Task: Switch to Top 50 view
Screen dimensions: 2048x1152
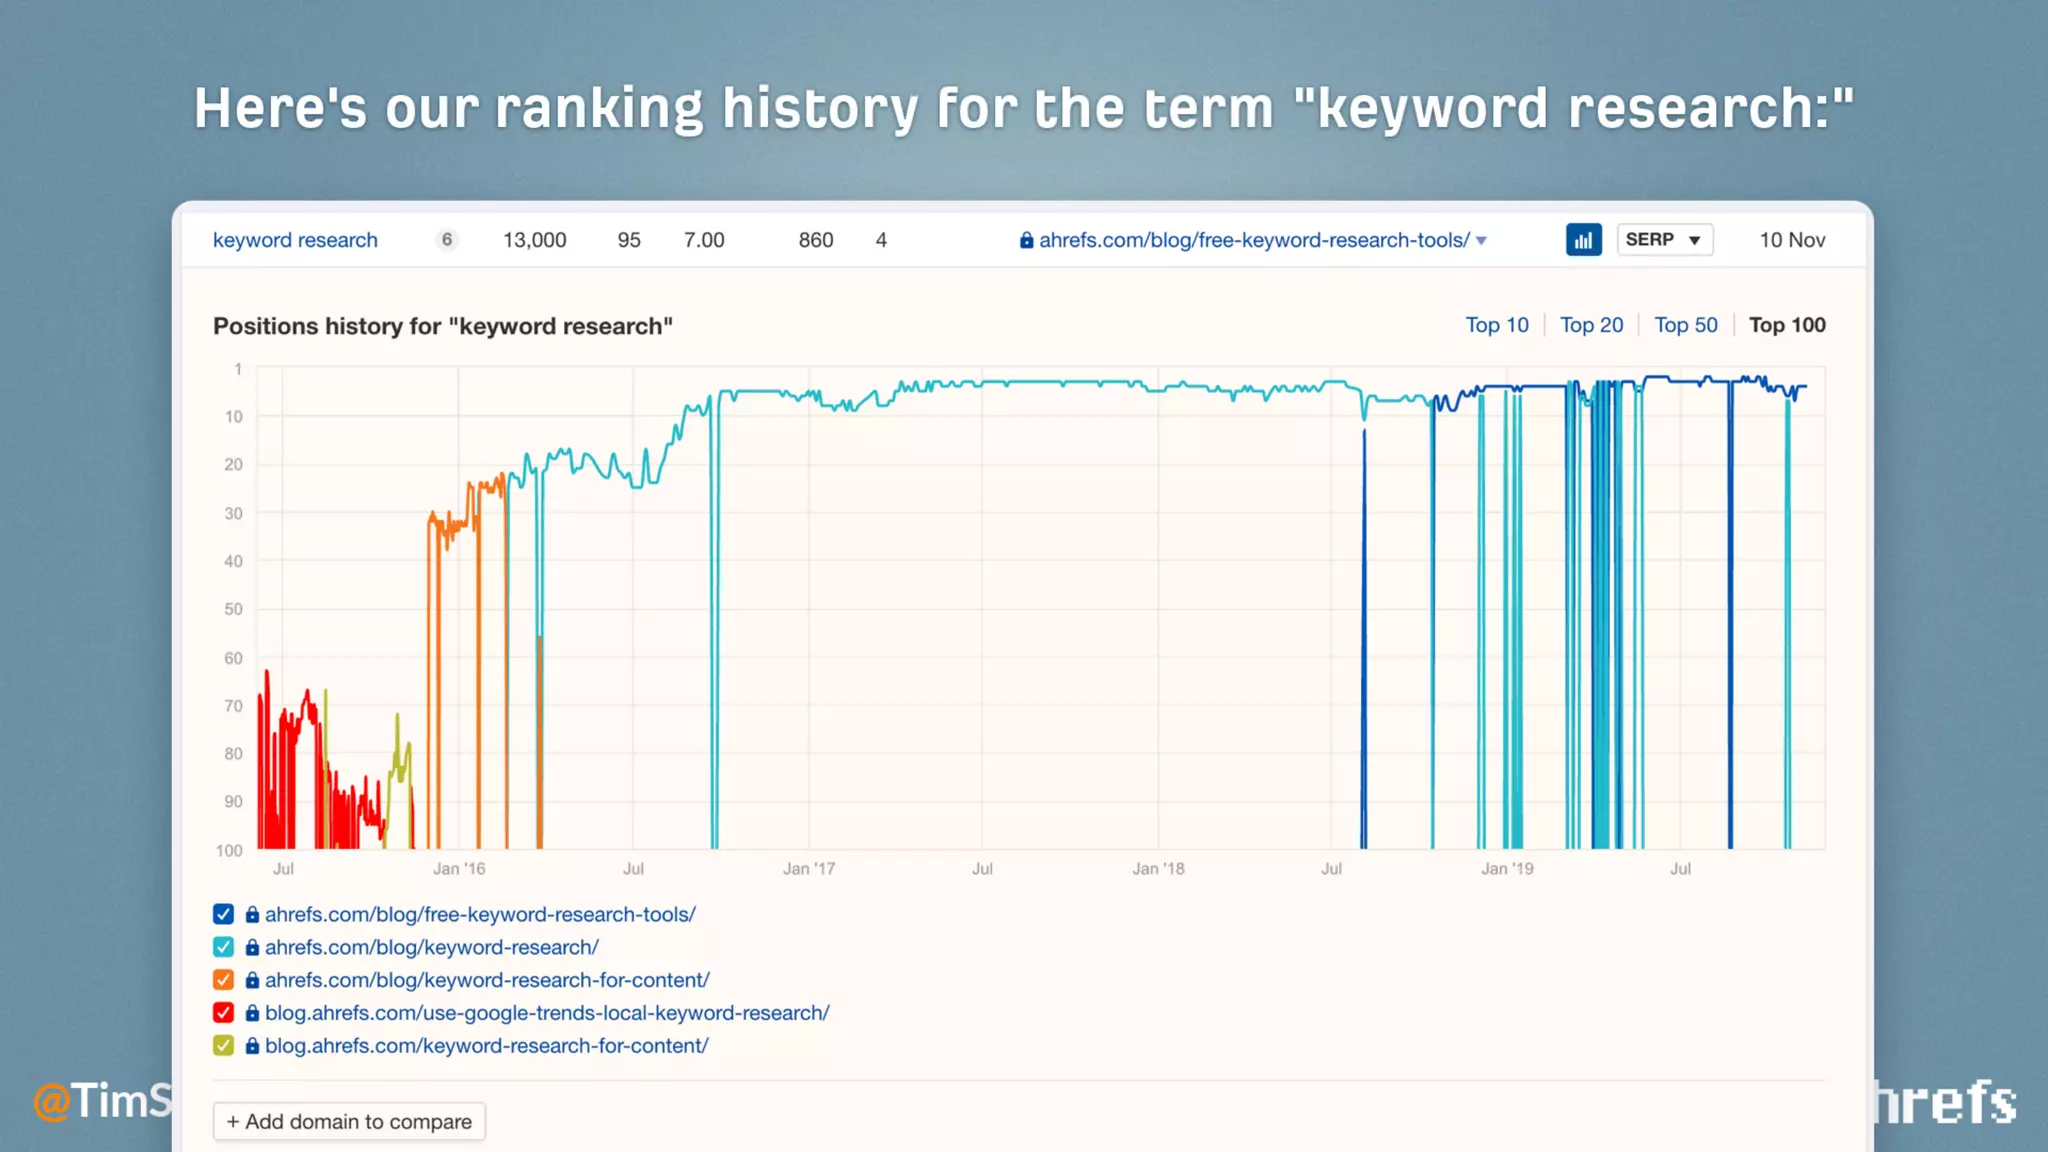Action: tap(1685, 325)
